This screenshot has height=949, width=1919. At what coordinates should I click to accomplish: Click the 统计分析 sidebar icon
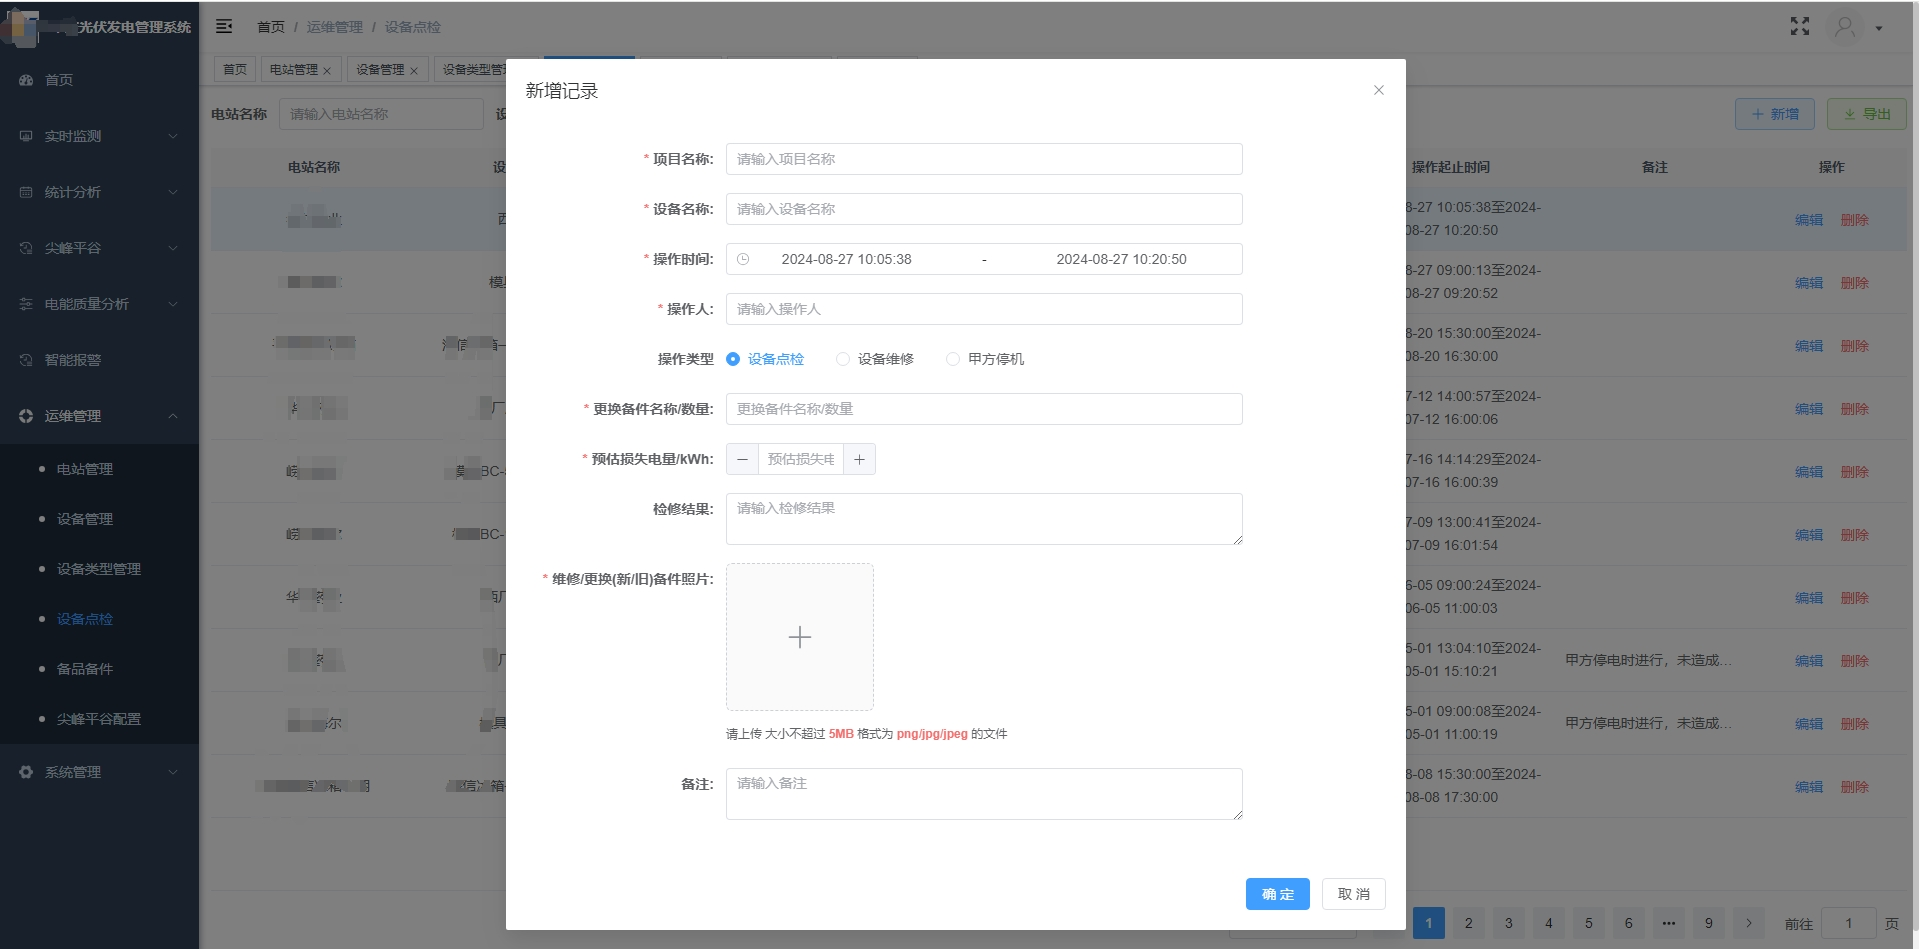click(26, 192)
